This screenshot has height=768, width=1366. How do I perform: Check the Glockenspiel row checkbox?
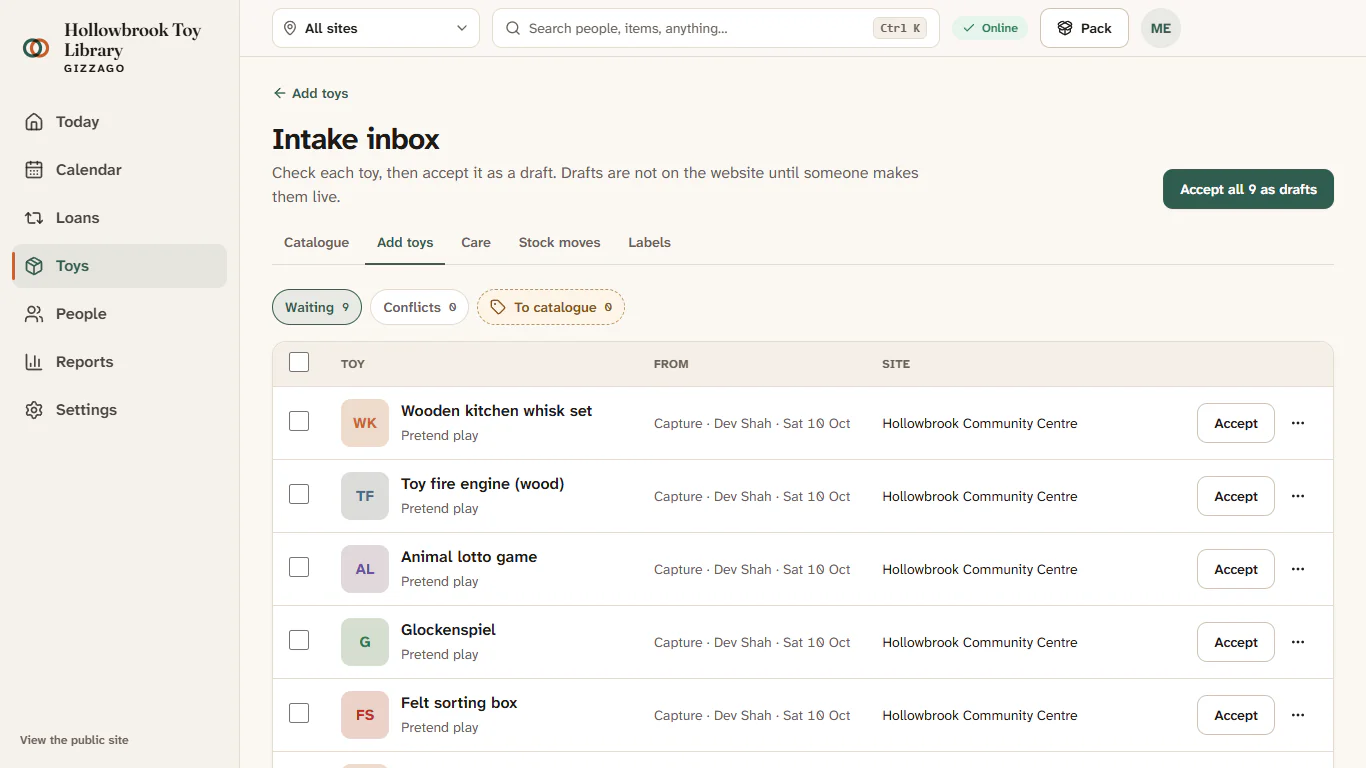299,640
